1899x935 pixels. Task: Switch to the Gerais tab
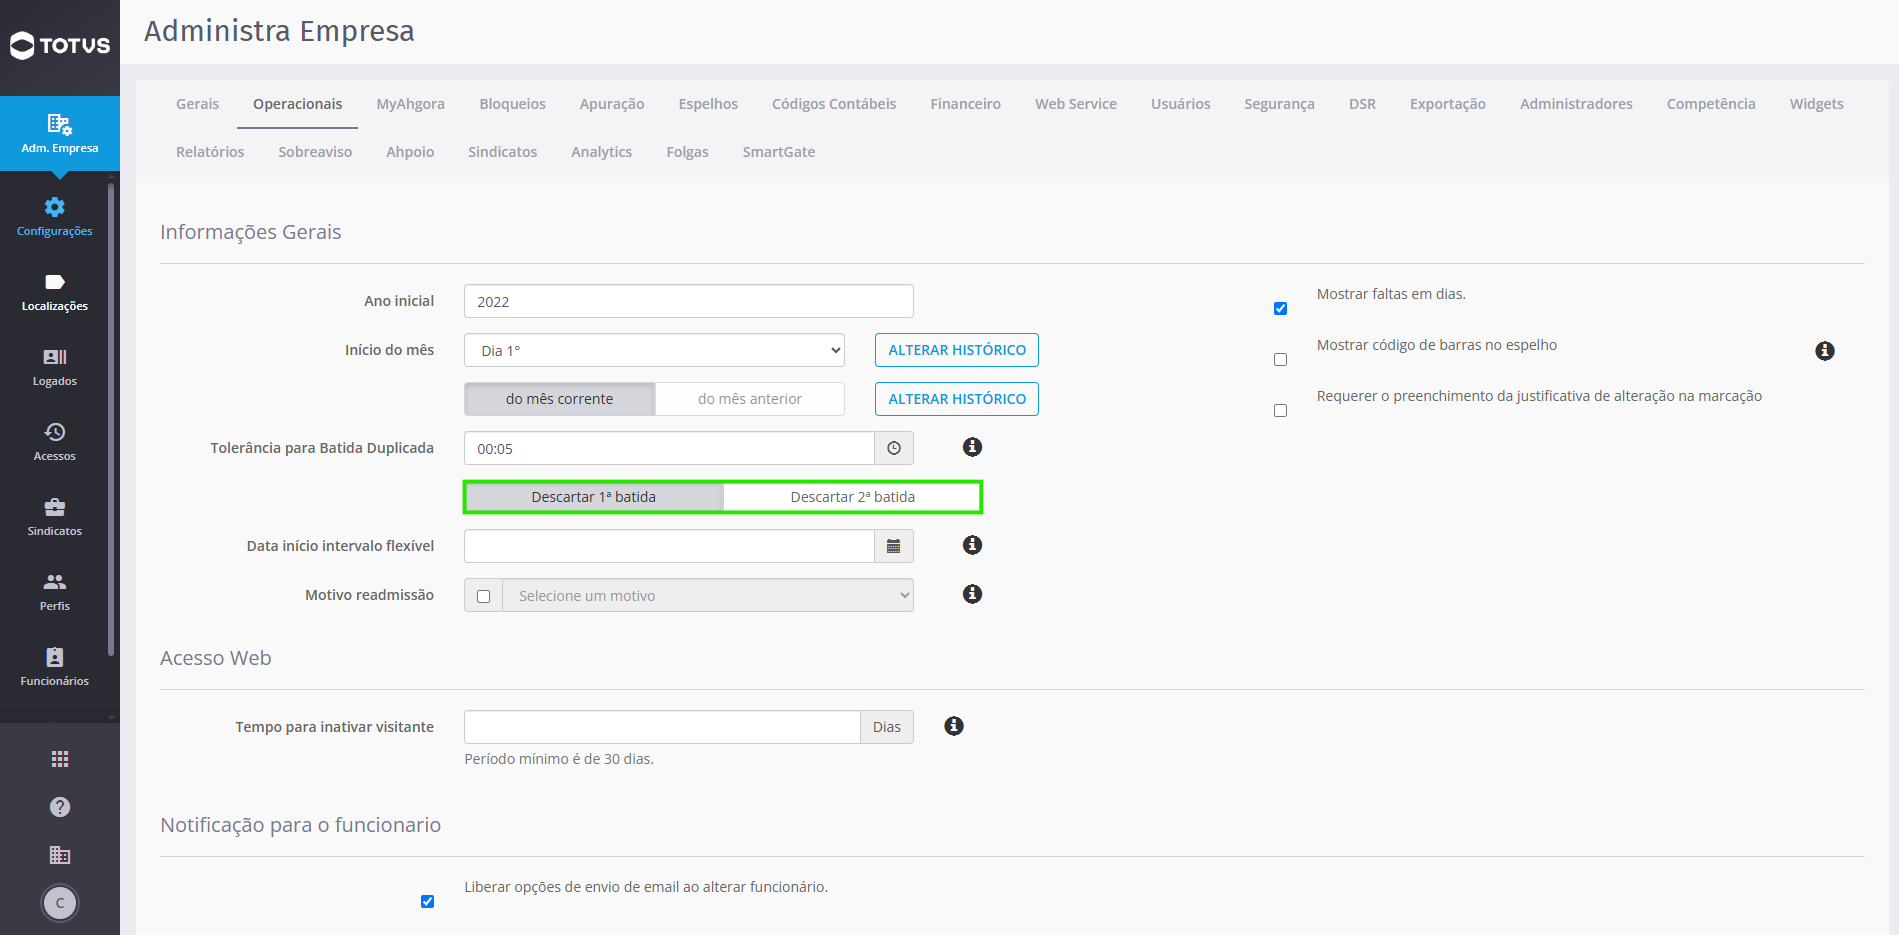pyautogui.click(x=197, y=104)
